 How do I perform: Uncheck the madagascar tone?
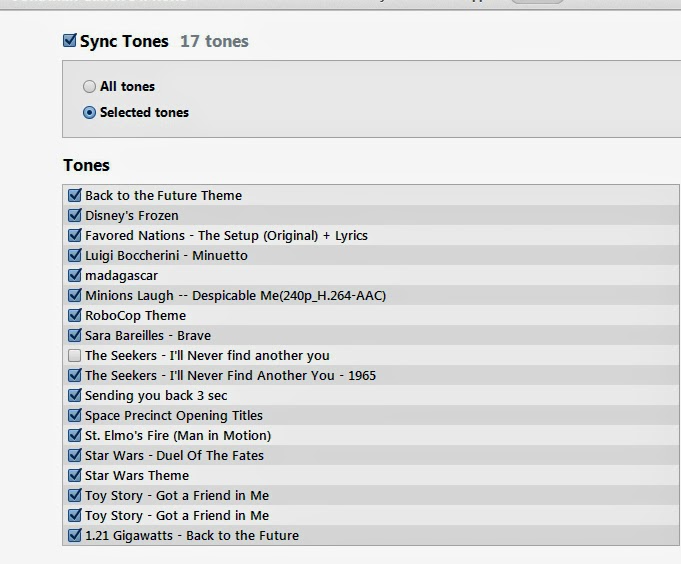point(75,276)
